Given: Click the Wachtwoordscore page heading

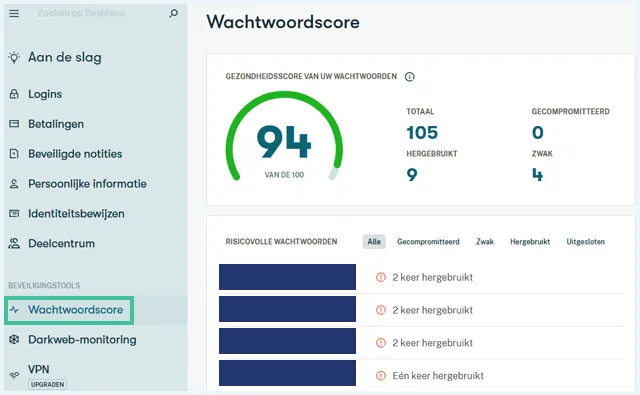Looking at the screenshot, I should [x=283, y=22].
